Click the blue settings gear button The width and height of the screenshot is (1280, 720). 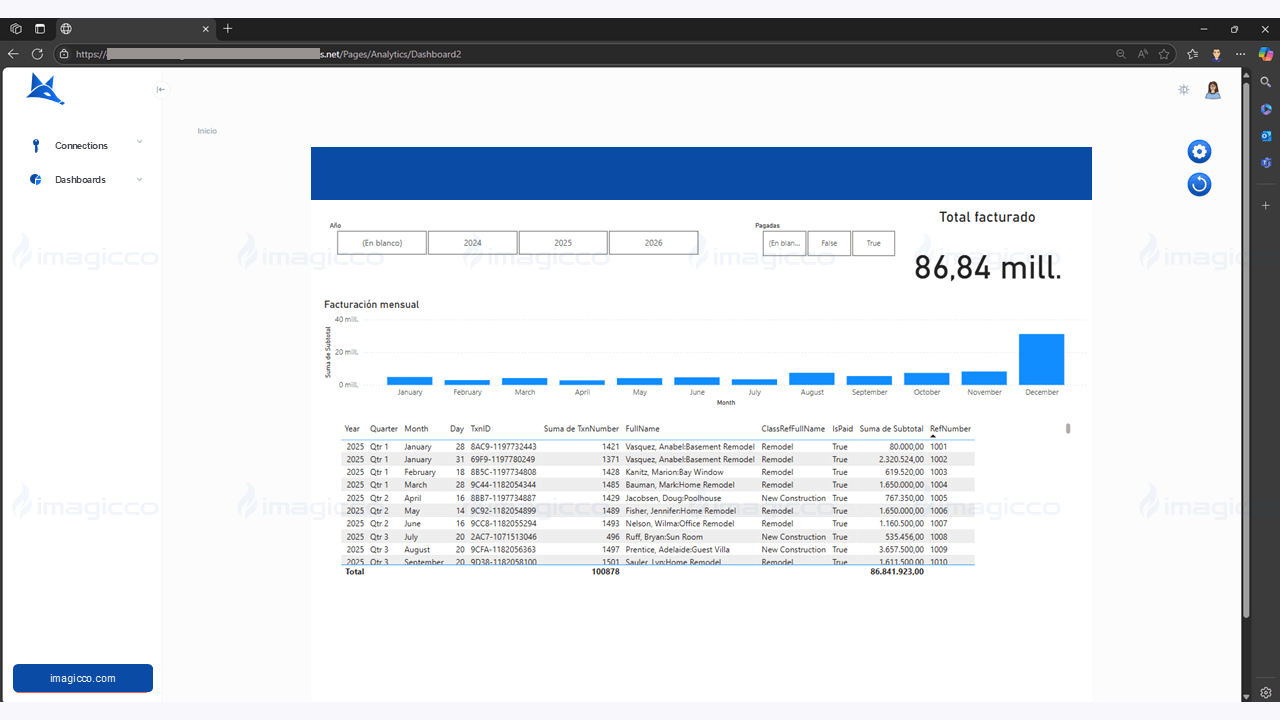click(1199, 152)
